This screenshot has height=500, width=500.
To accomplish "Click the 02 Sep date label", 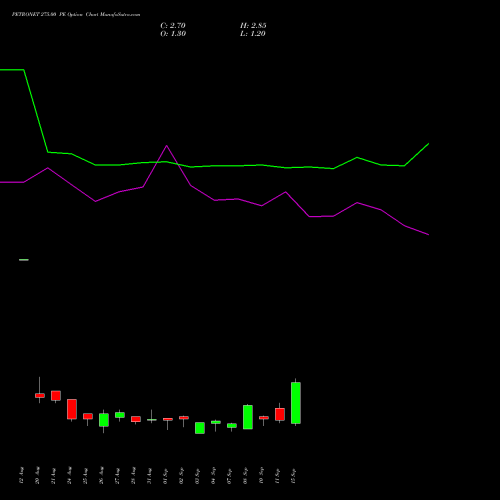I will coord(181,475).
